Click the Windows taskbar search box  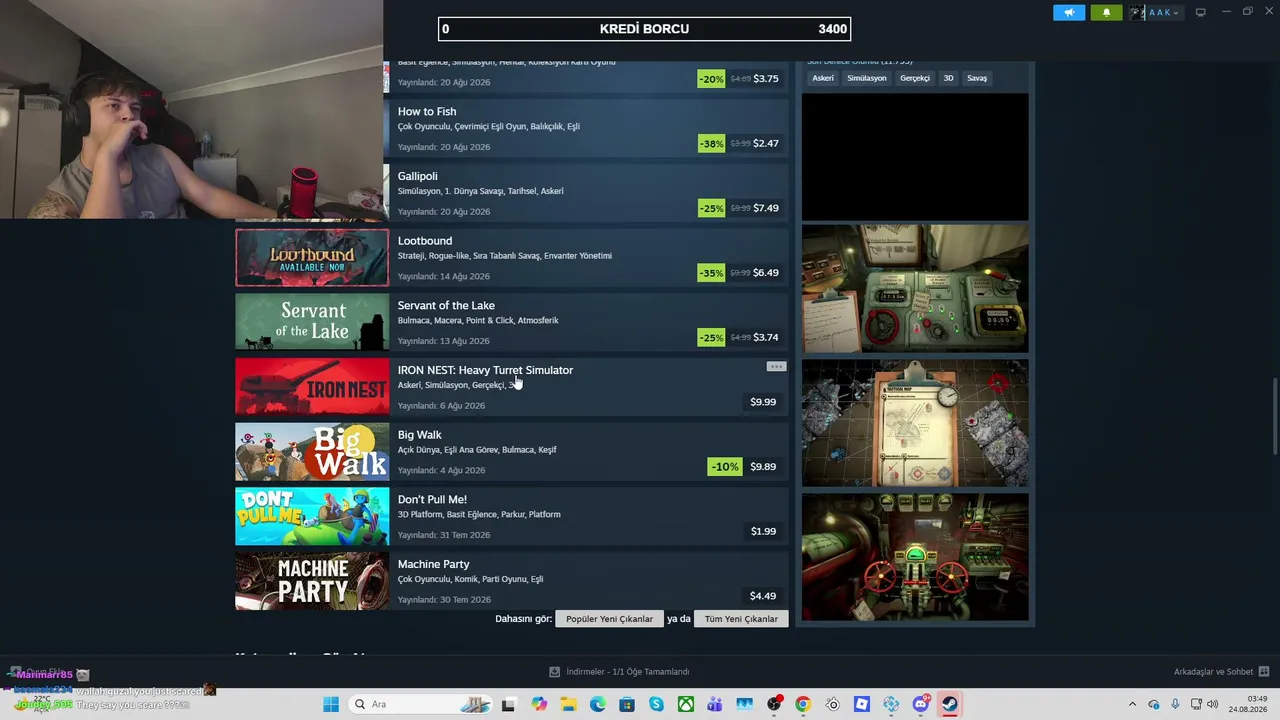(419, 705)
